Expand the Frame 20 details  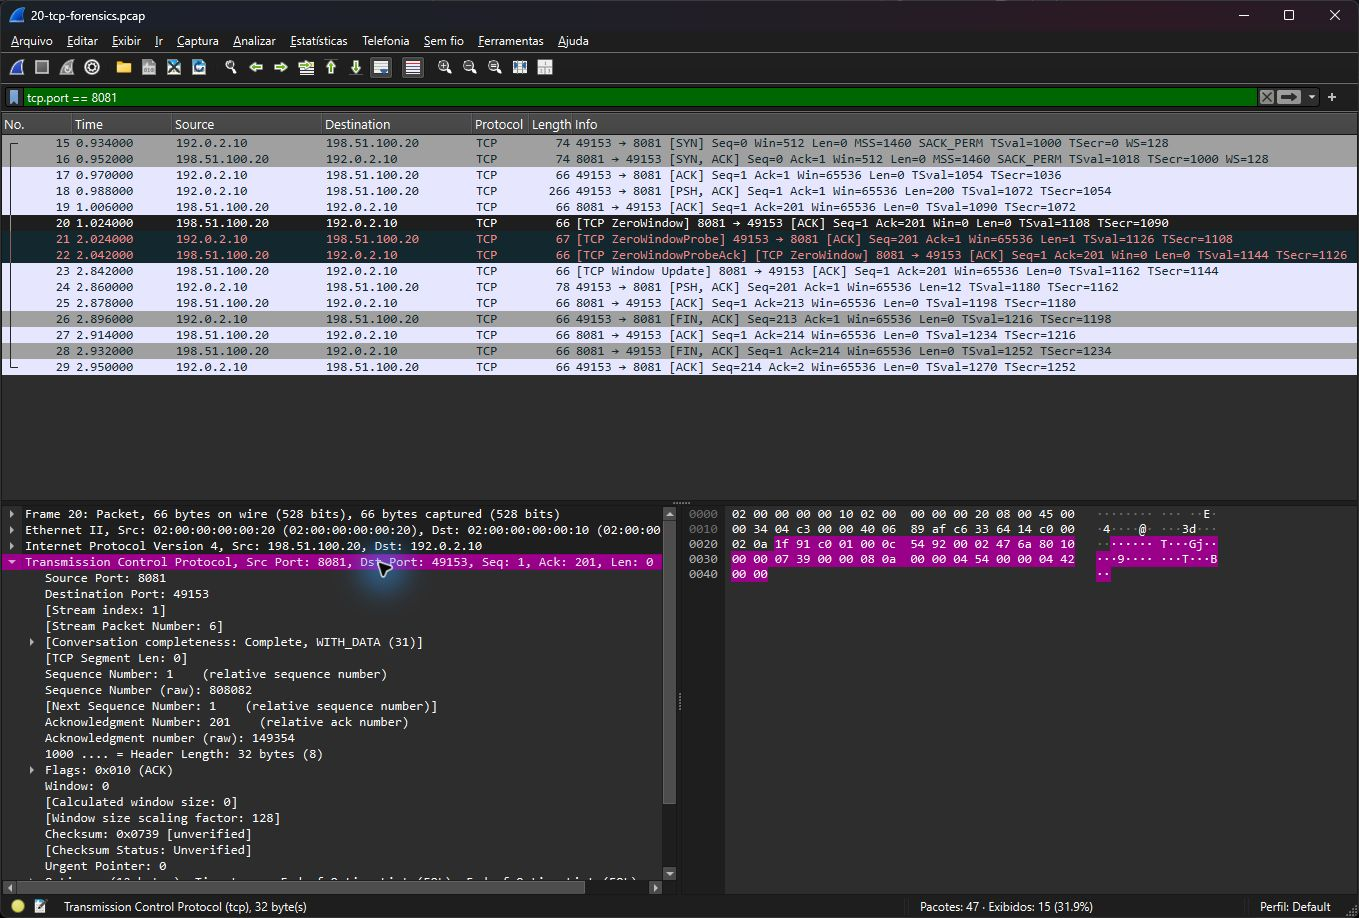click(x=12, y=514)
